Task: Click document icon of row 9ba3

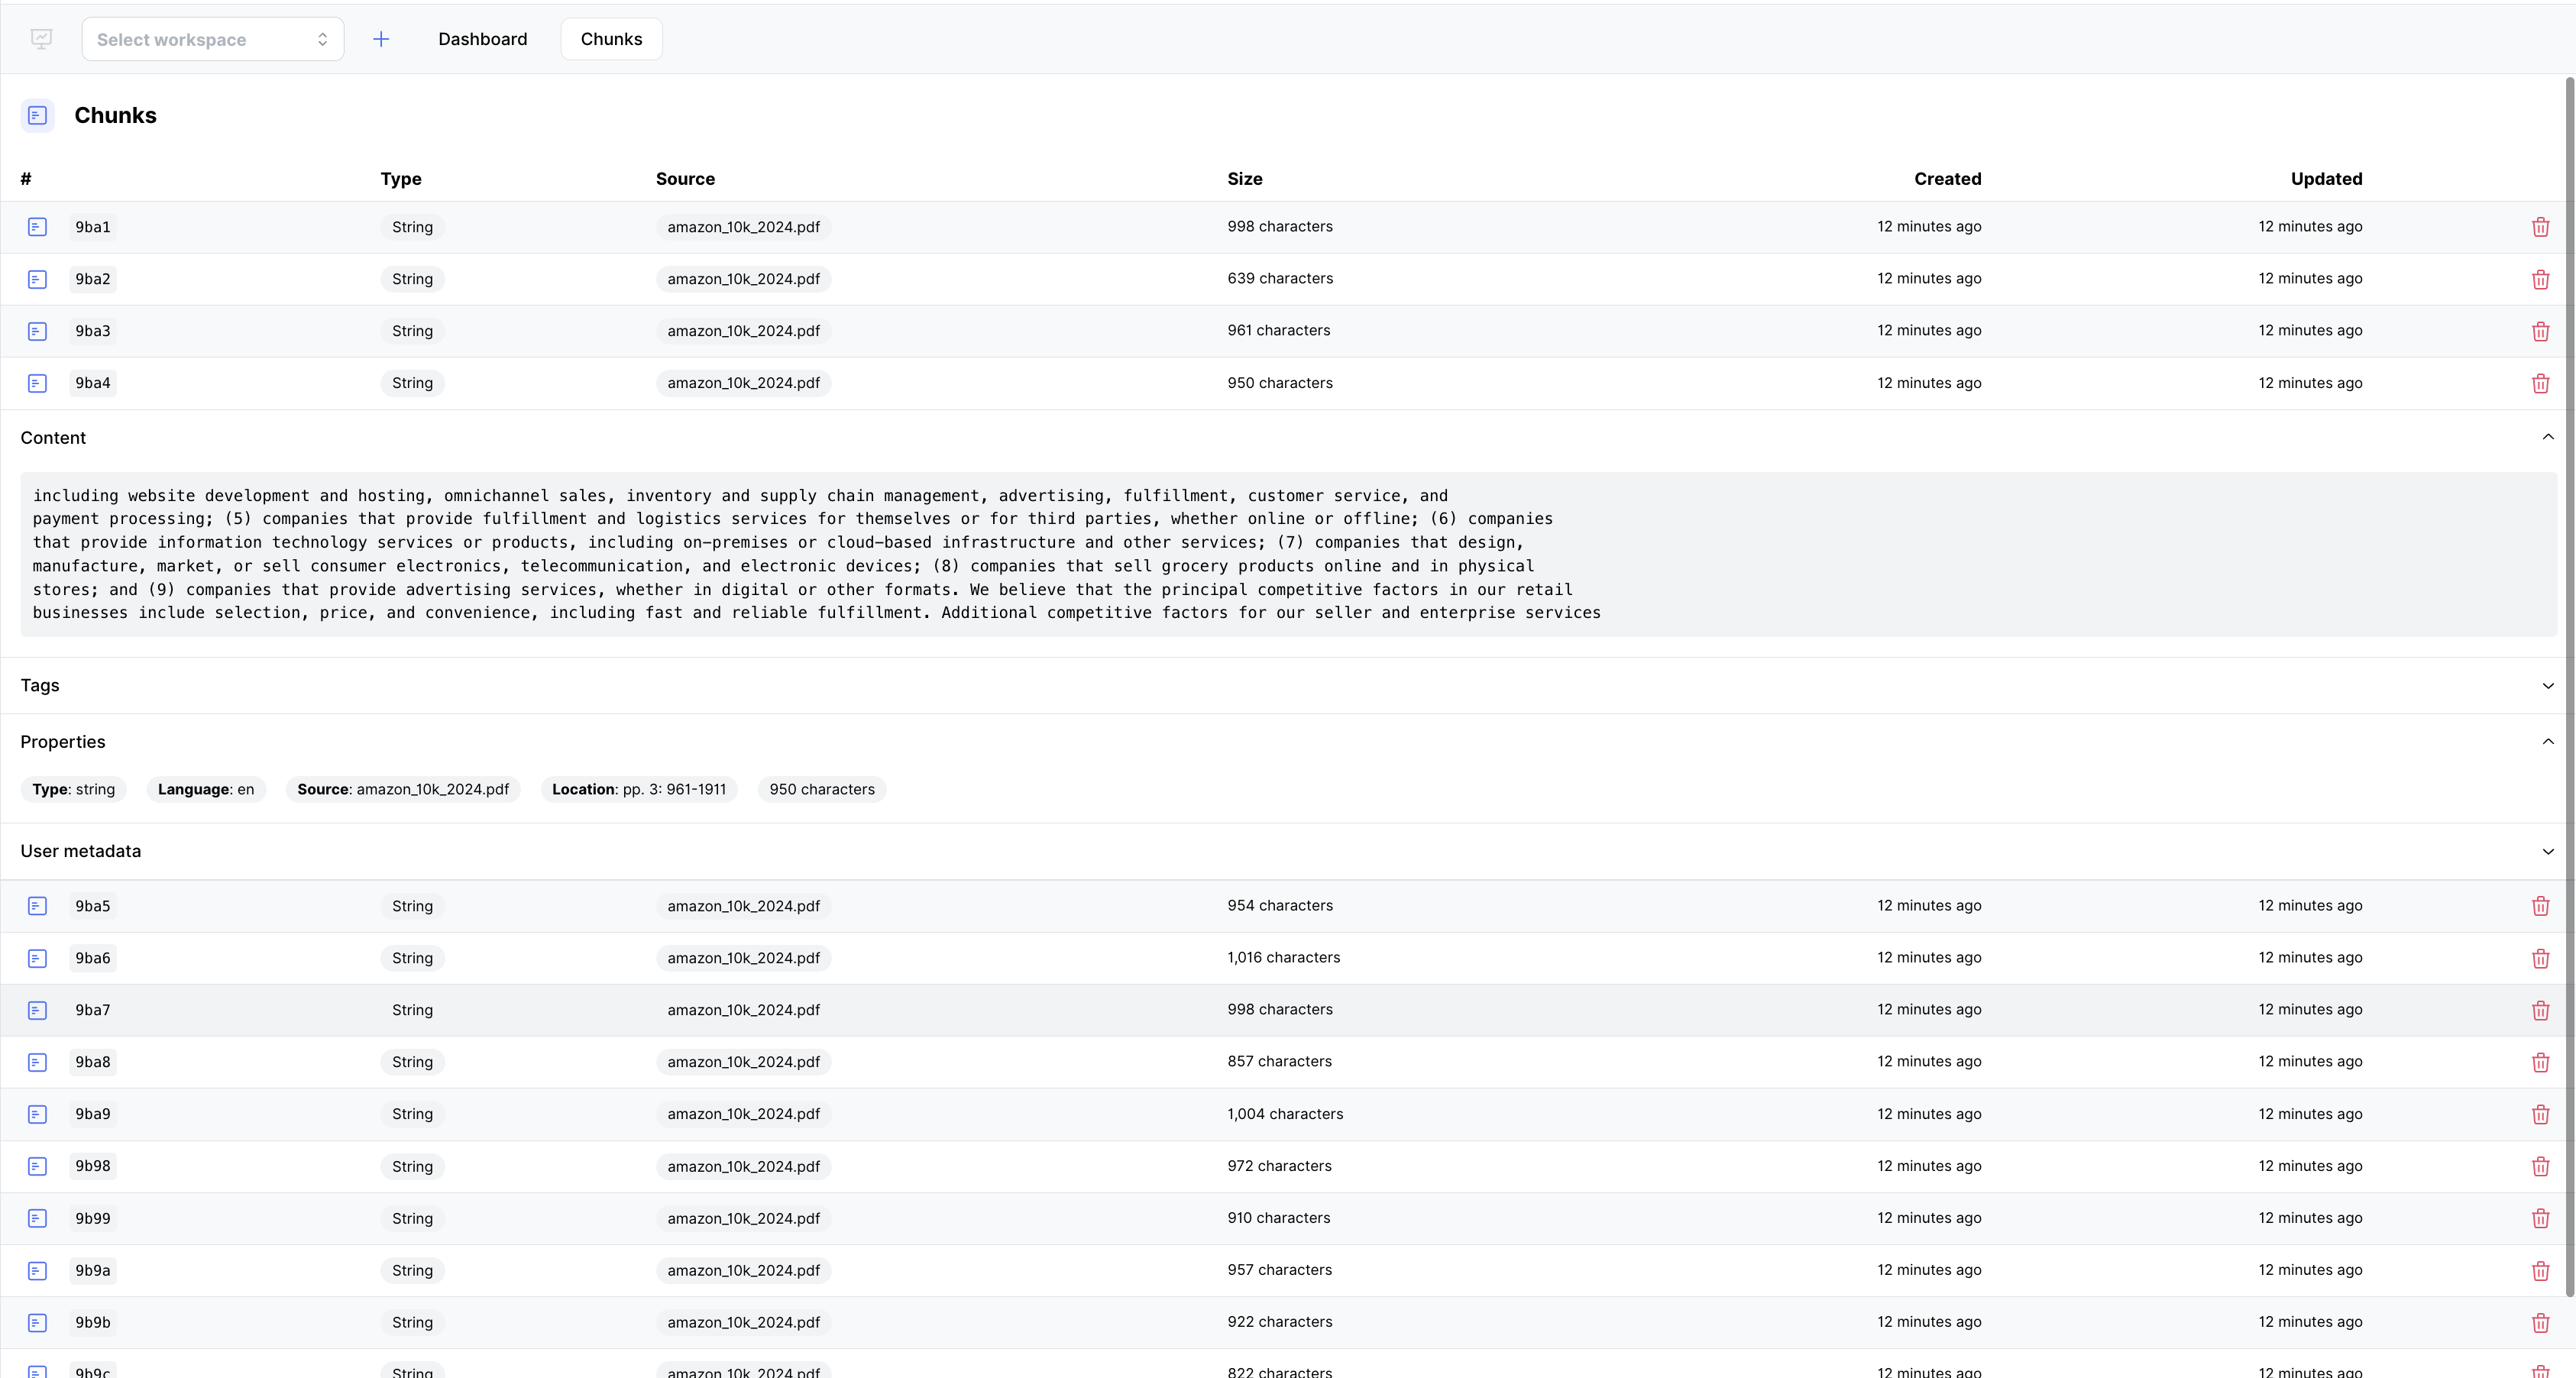Action: click(37, 331)
